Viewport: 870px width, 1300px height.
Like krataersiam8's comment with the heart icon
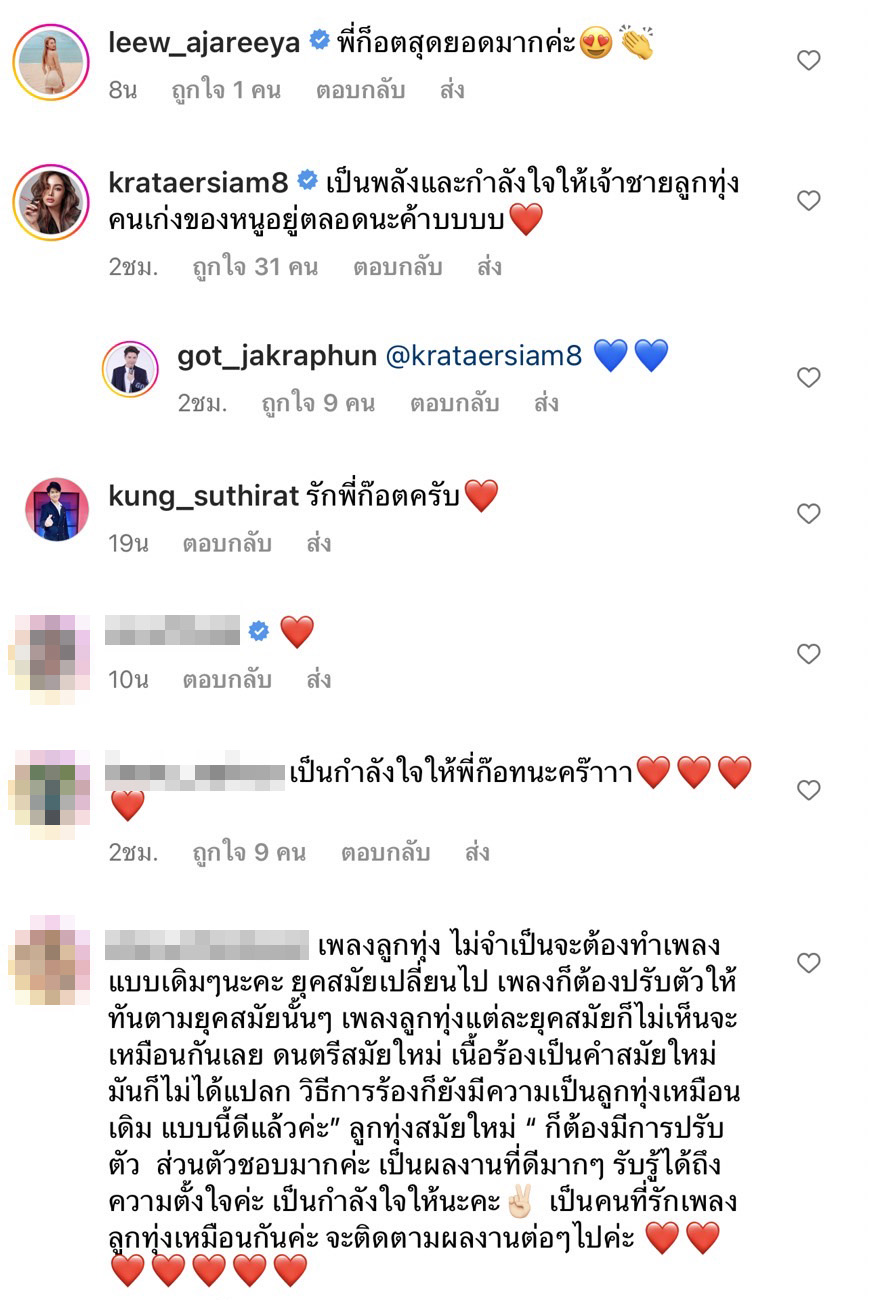coord(808,200)
